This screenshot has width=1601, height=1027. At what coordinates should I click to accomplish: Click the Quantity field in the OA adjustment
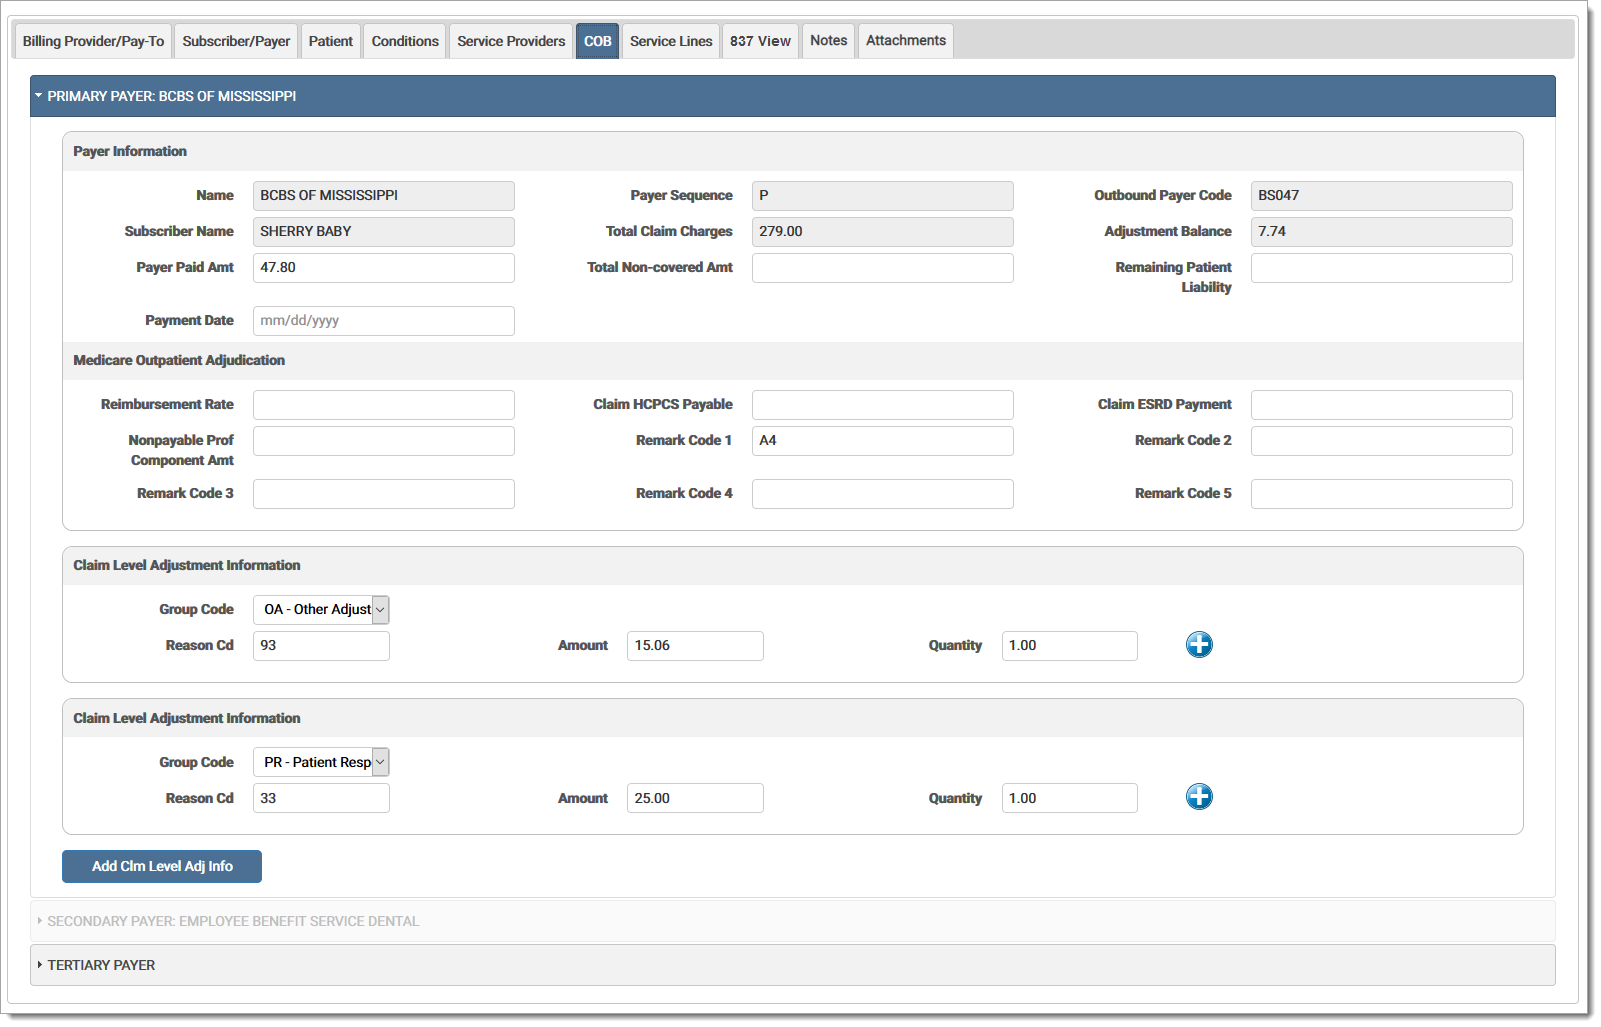[x=1070, y=646]
